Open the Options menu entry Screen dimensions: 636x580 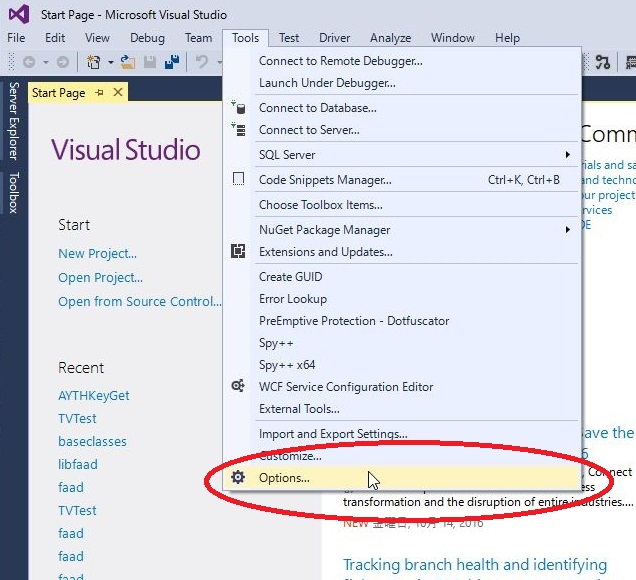(402, 477)
